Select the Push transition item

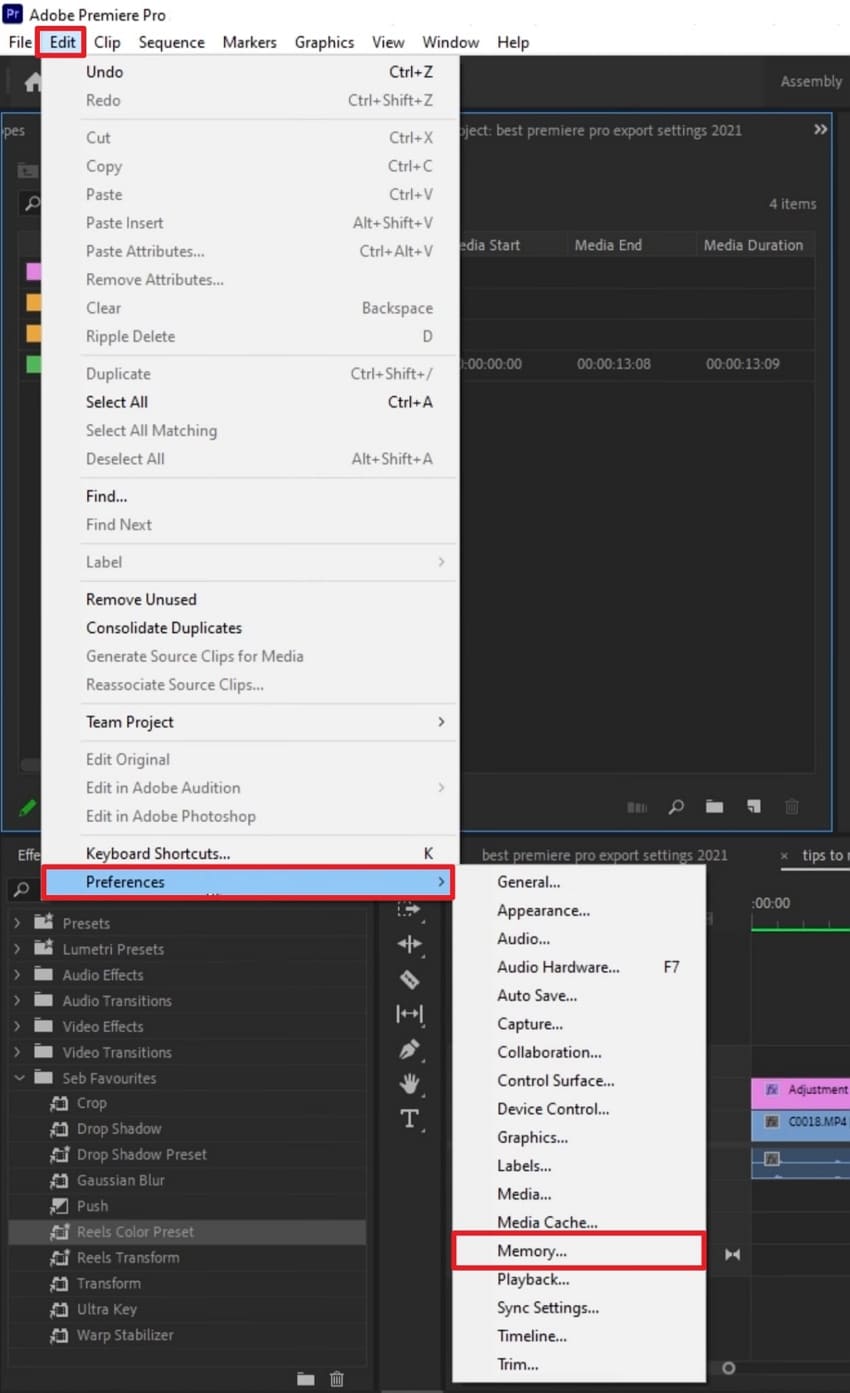(x=92, y=1206)
